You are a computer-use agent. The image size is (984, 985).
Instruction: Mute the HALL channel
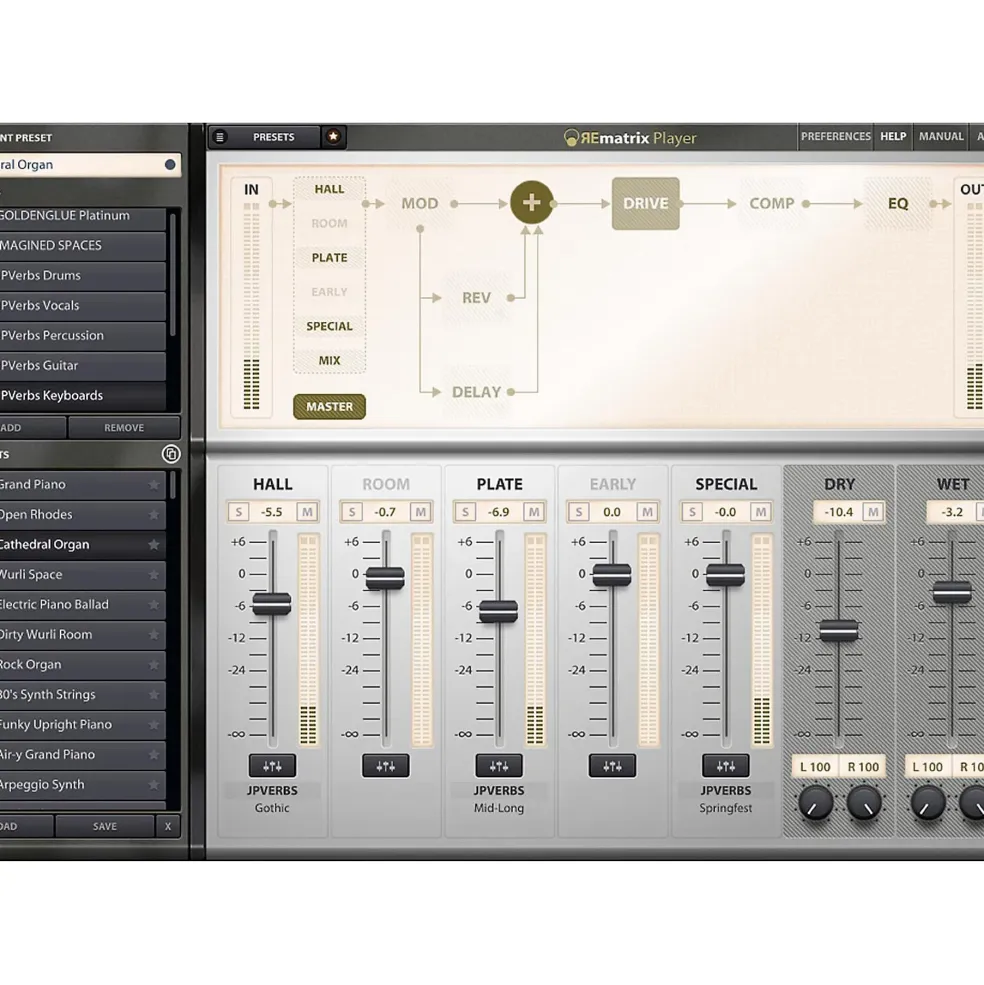coord(307,512)
